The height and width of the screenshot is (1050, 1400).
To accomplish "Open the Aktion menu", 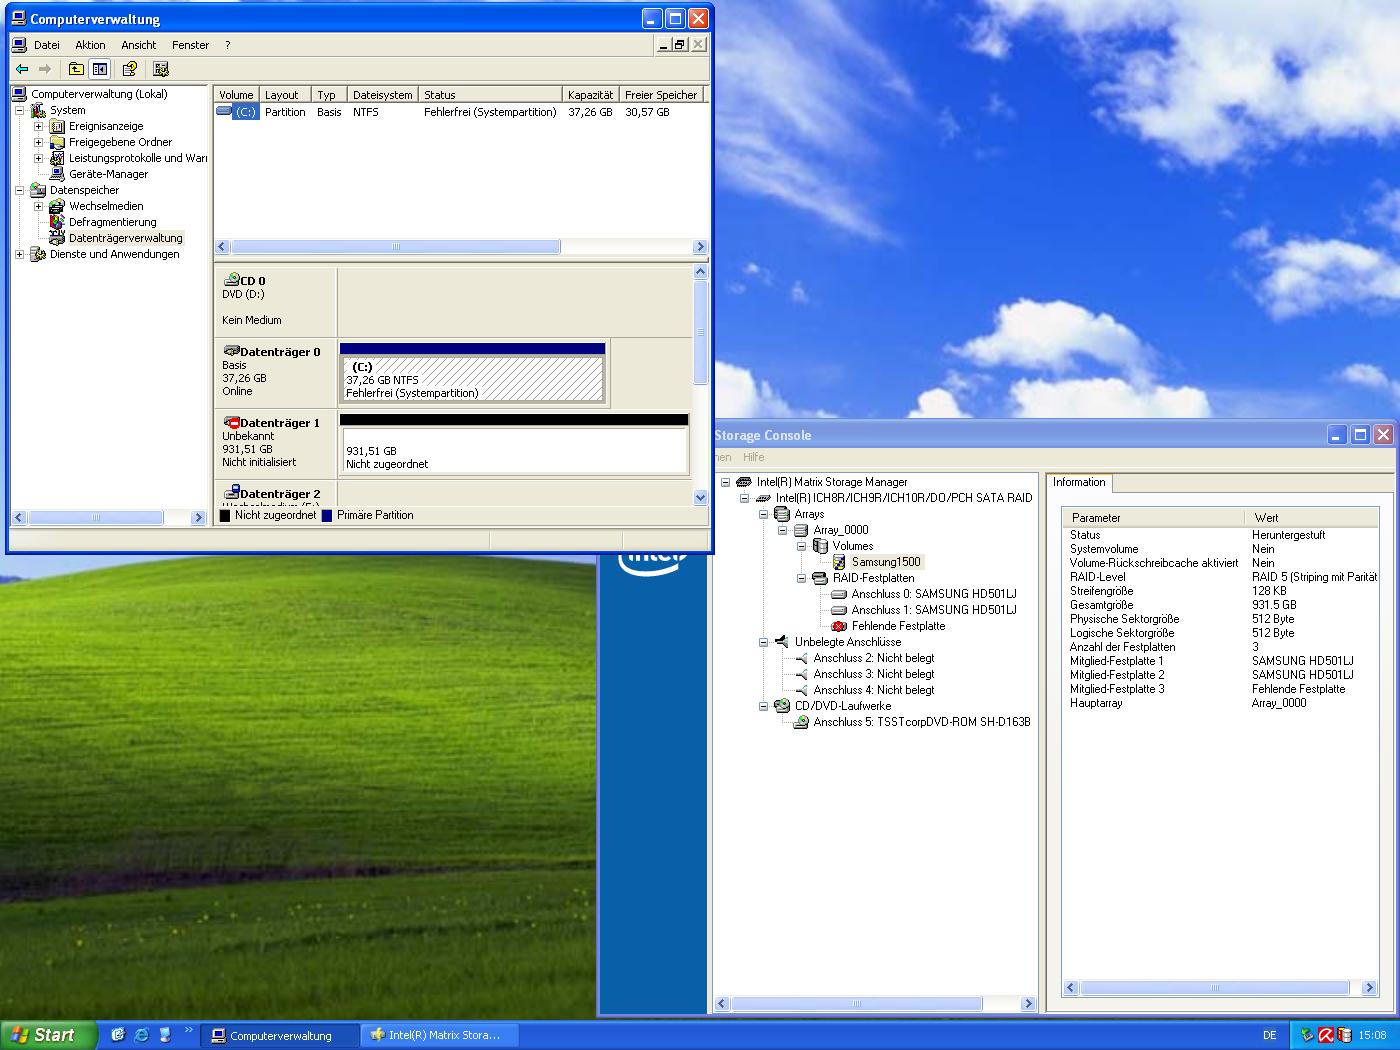I will [x=90, y=45].
